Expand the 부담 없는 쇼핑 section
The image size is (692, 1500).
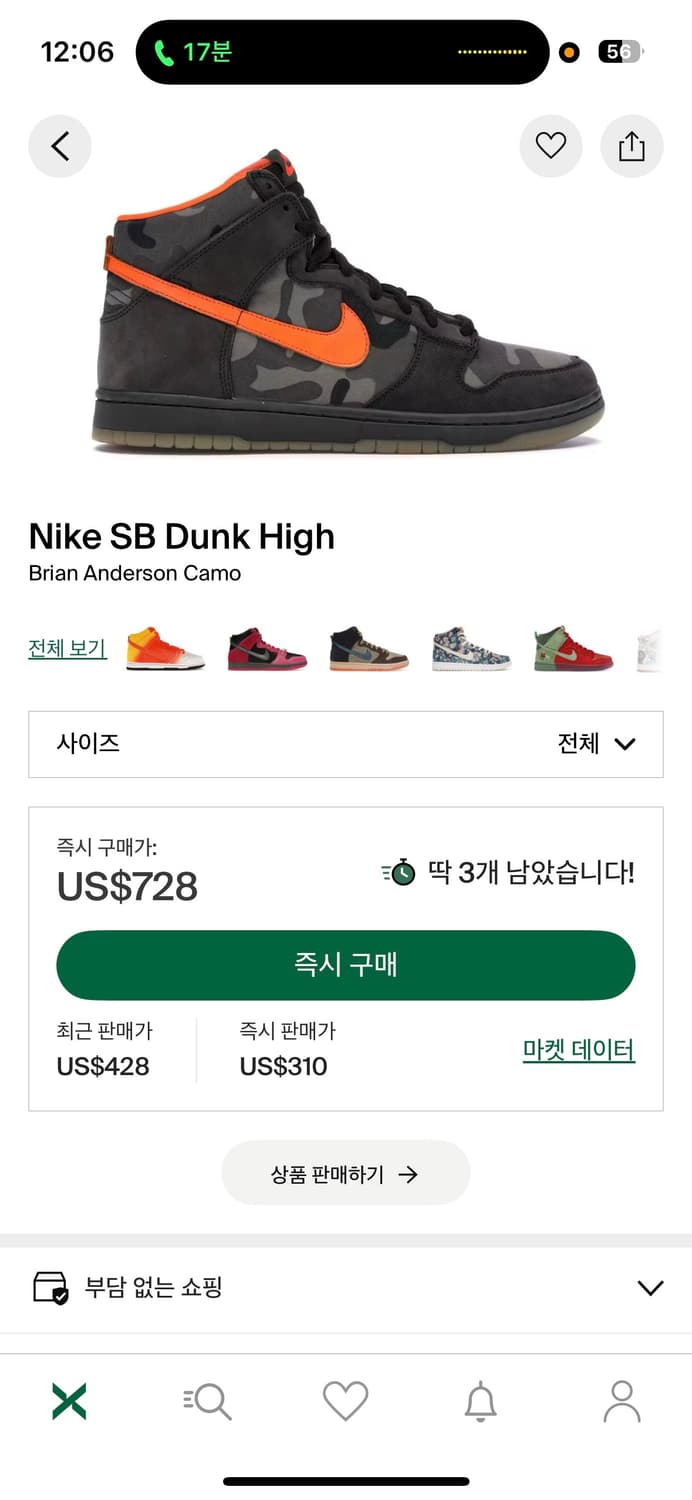(650, 1287)
